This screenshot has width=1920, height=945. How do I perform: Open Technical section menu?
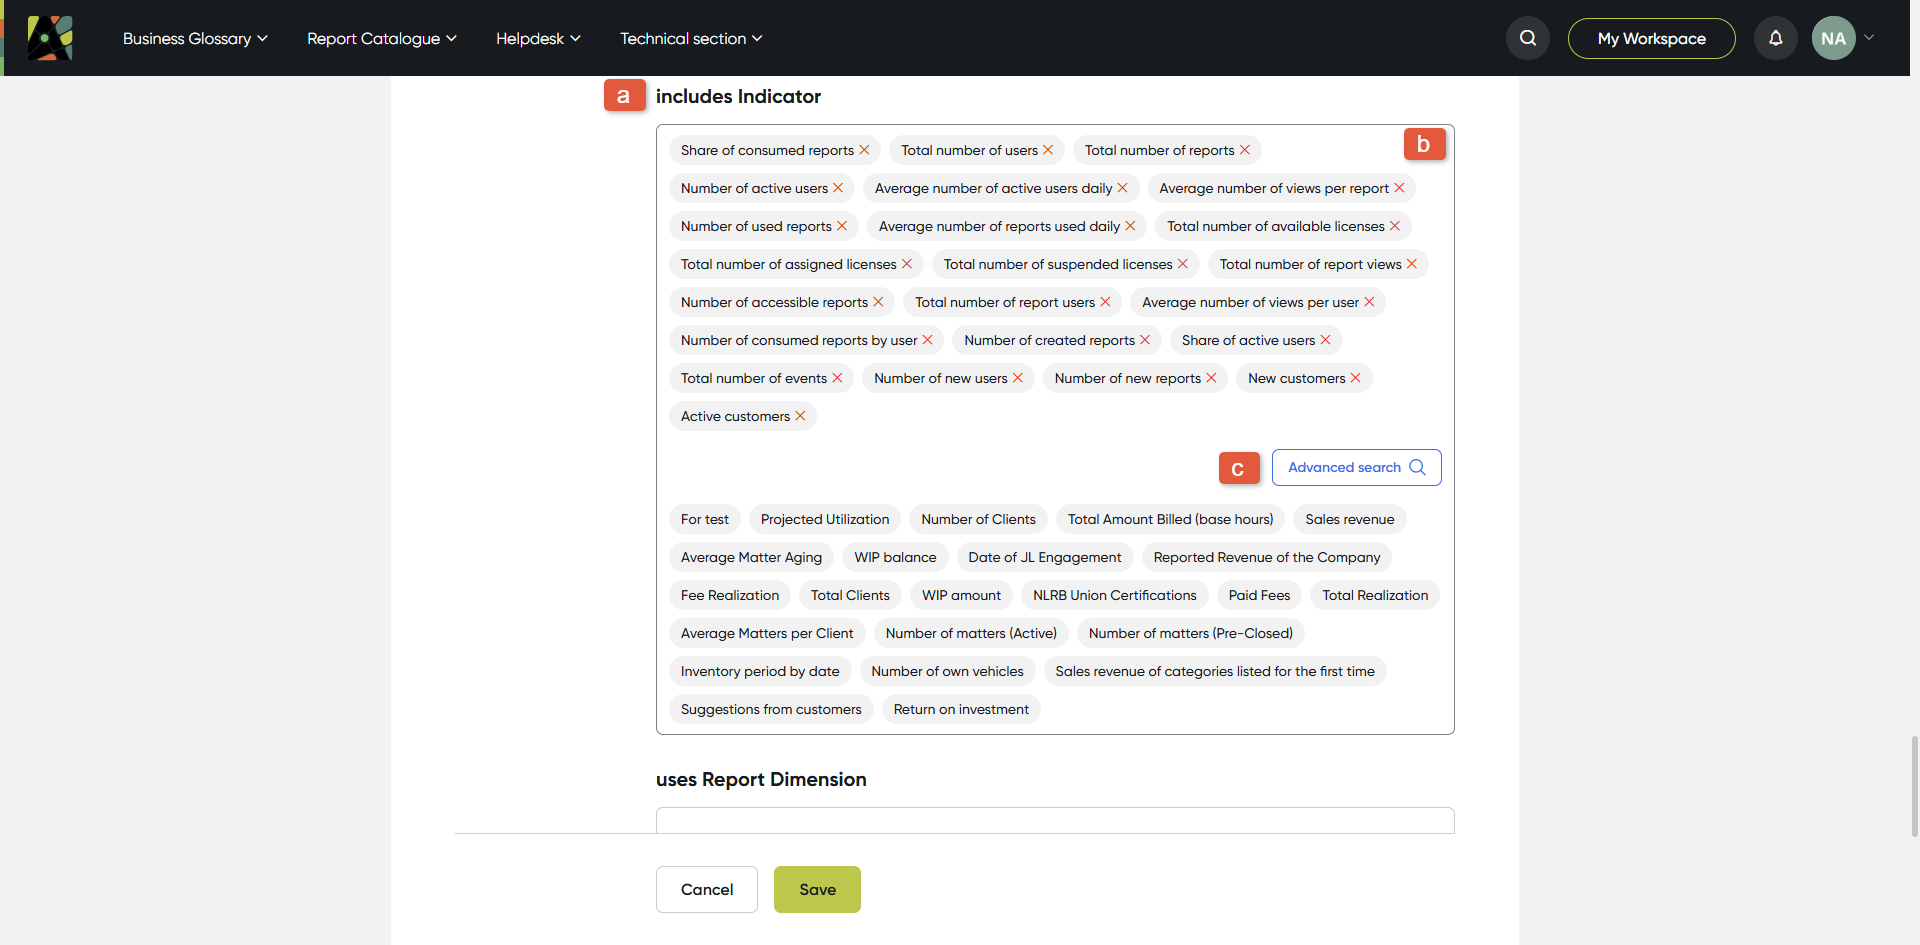(x=691, y=38)
